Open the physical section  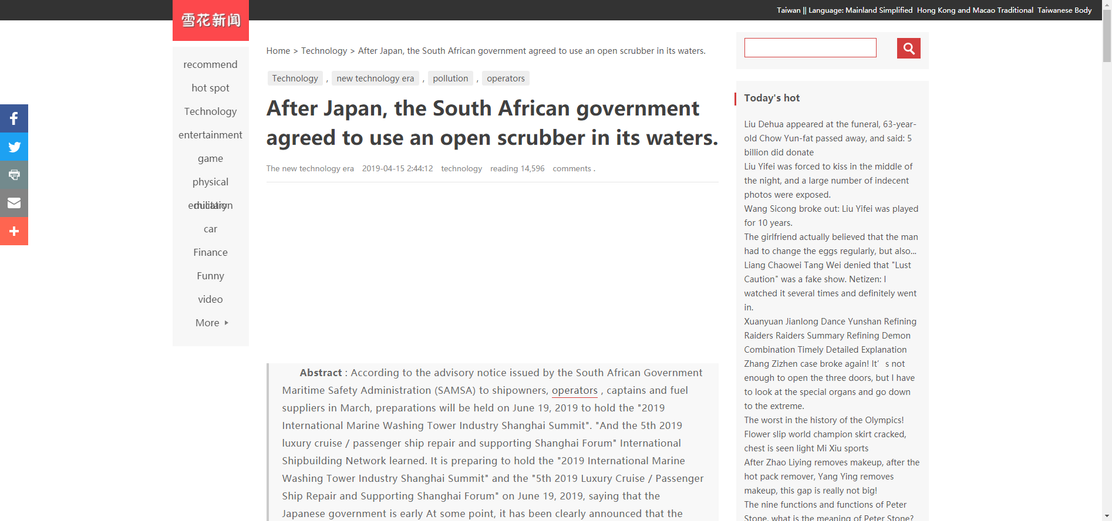click(211, 182)
